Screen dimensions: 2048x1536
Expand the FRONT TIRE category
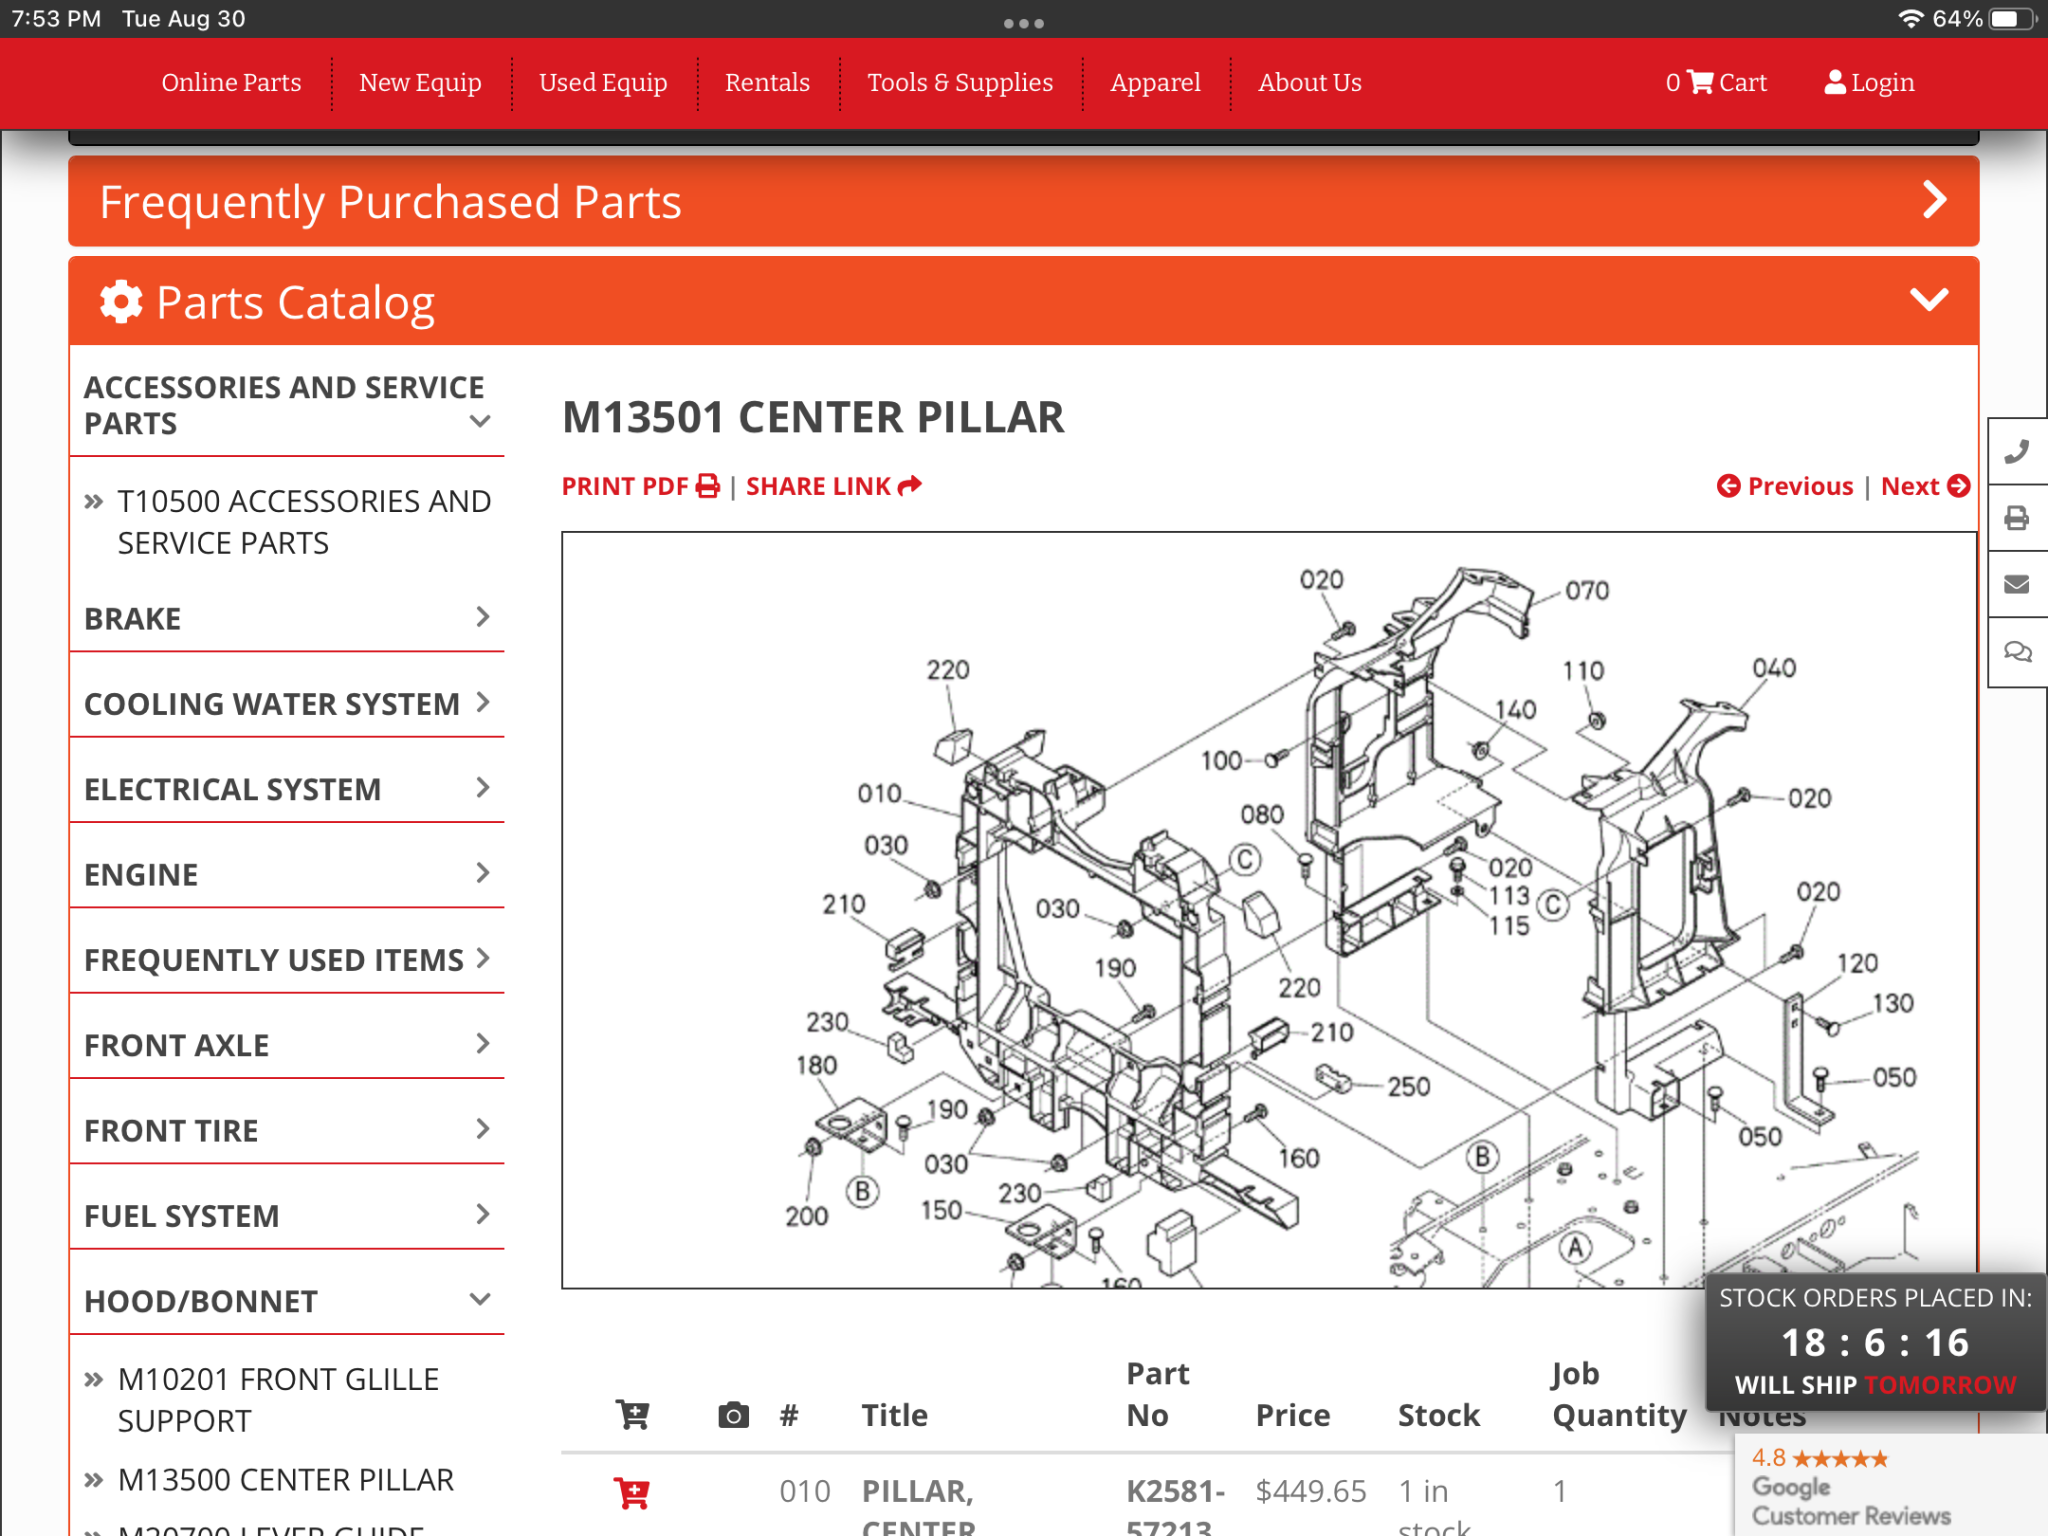(286, 1130)
